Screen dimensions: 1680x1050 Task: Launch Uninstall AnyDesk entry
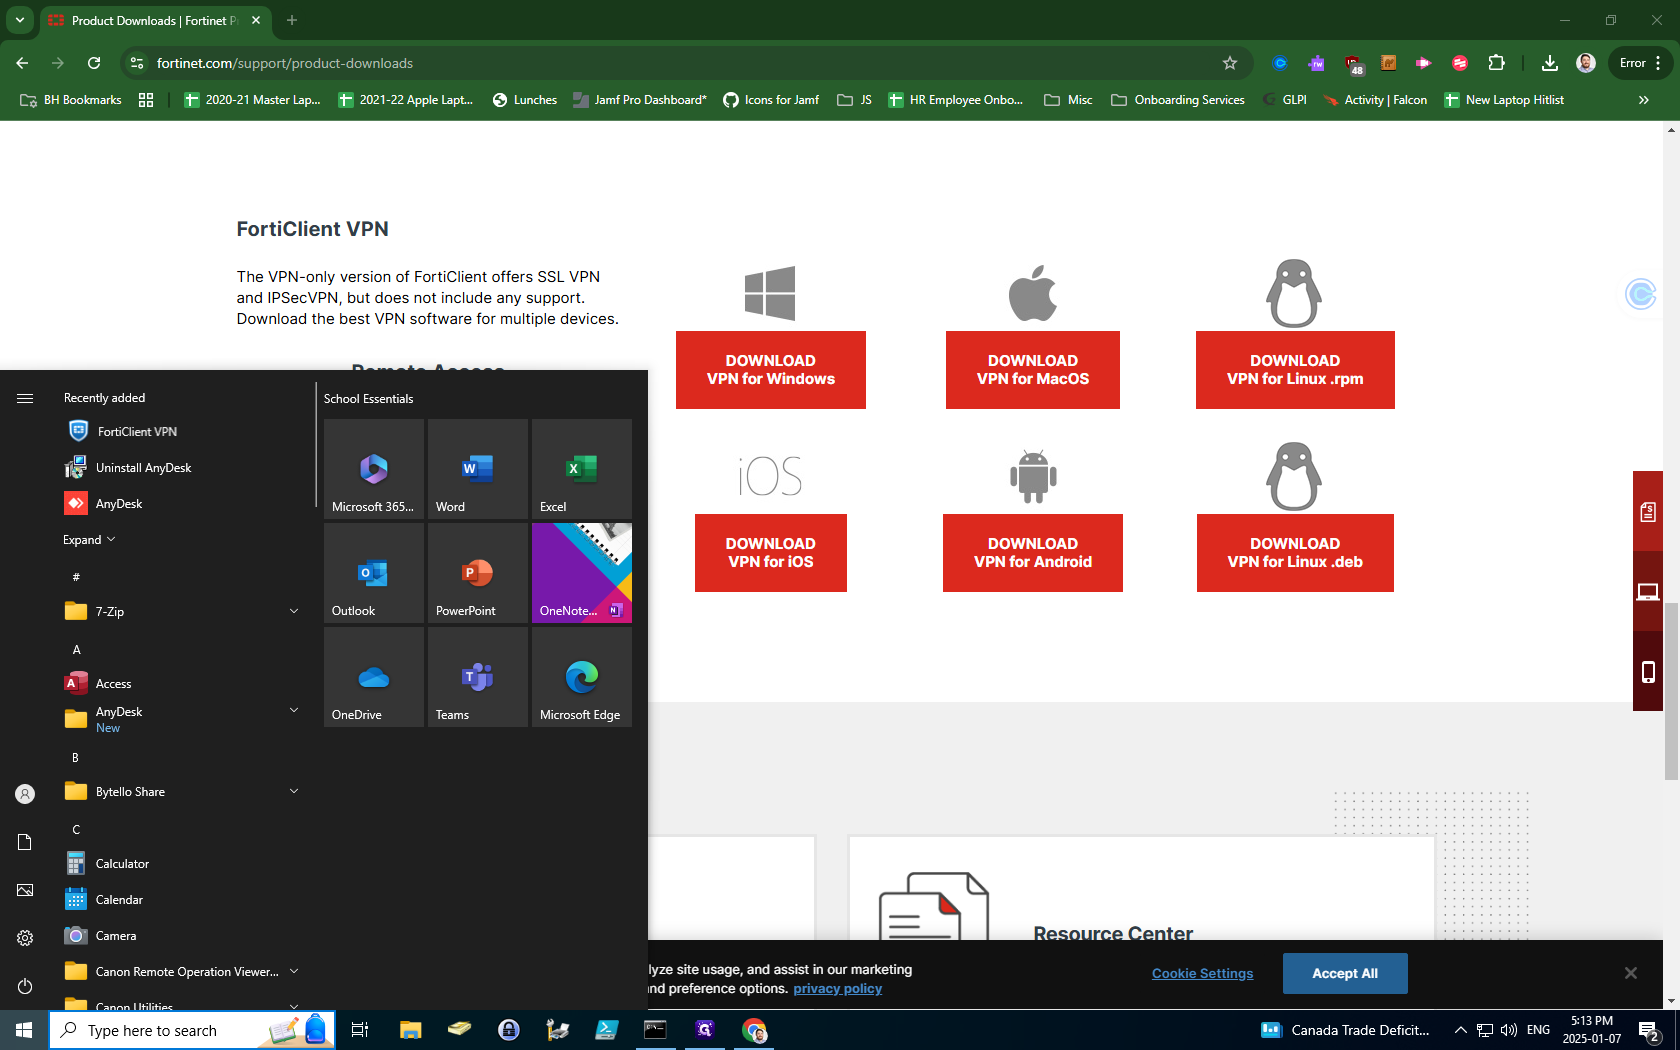click(128, 468)
